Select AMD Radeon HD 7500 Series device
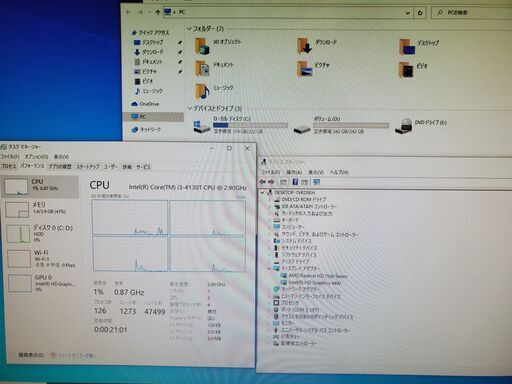Screen dimensions: 512x384 coord(314,276)
